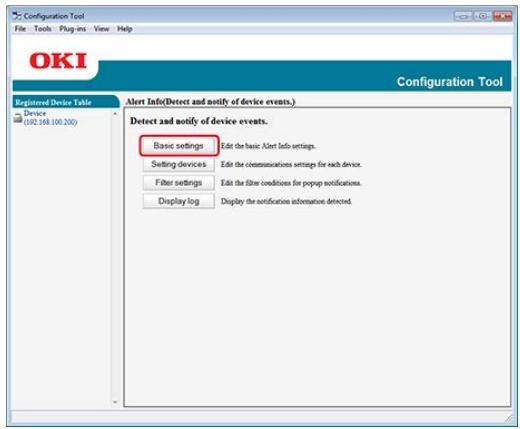Click the device table scroll up arrow

pos(115,114)
